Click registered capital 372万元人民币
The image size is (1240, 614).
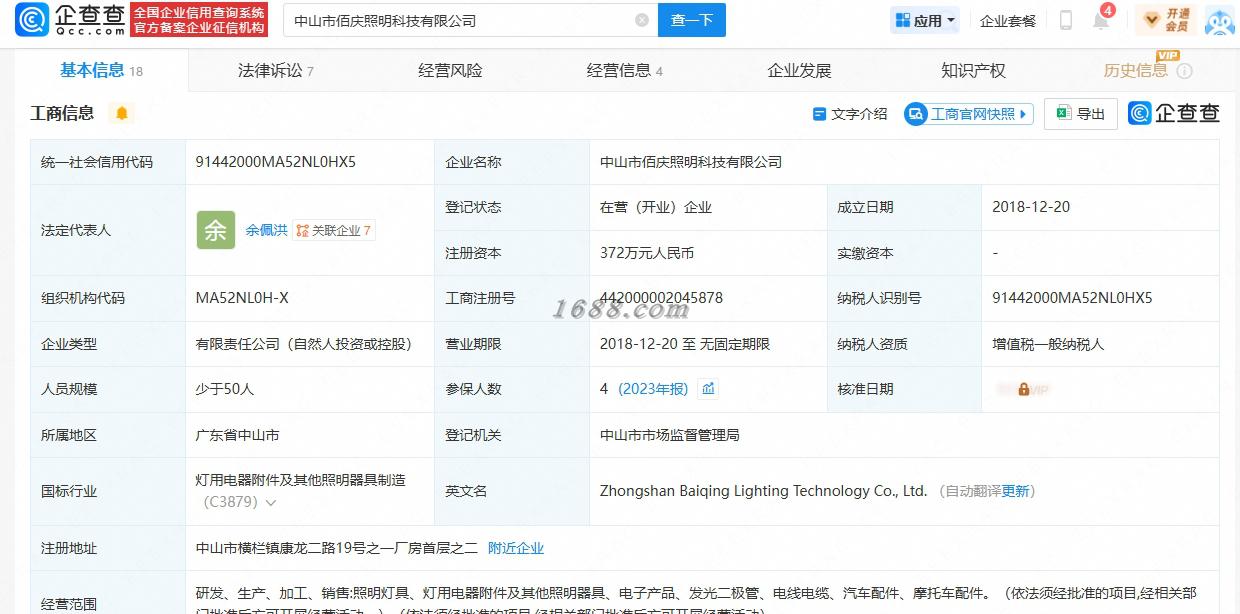click(x=647, y=253)
